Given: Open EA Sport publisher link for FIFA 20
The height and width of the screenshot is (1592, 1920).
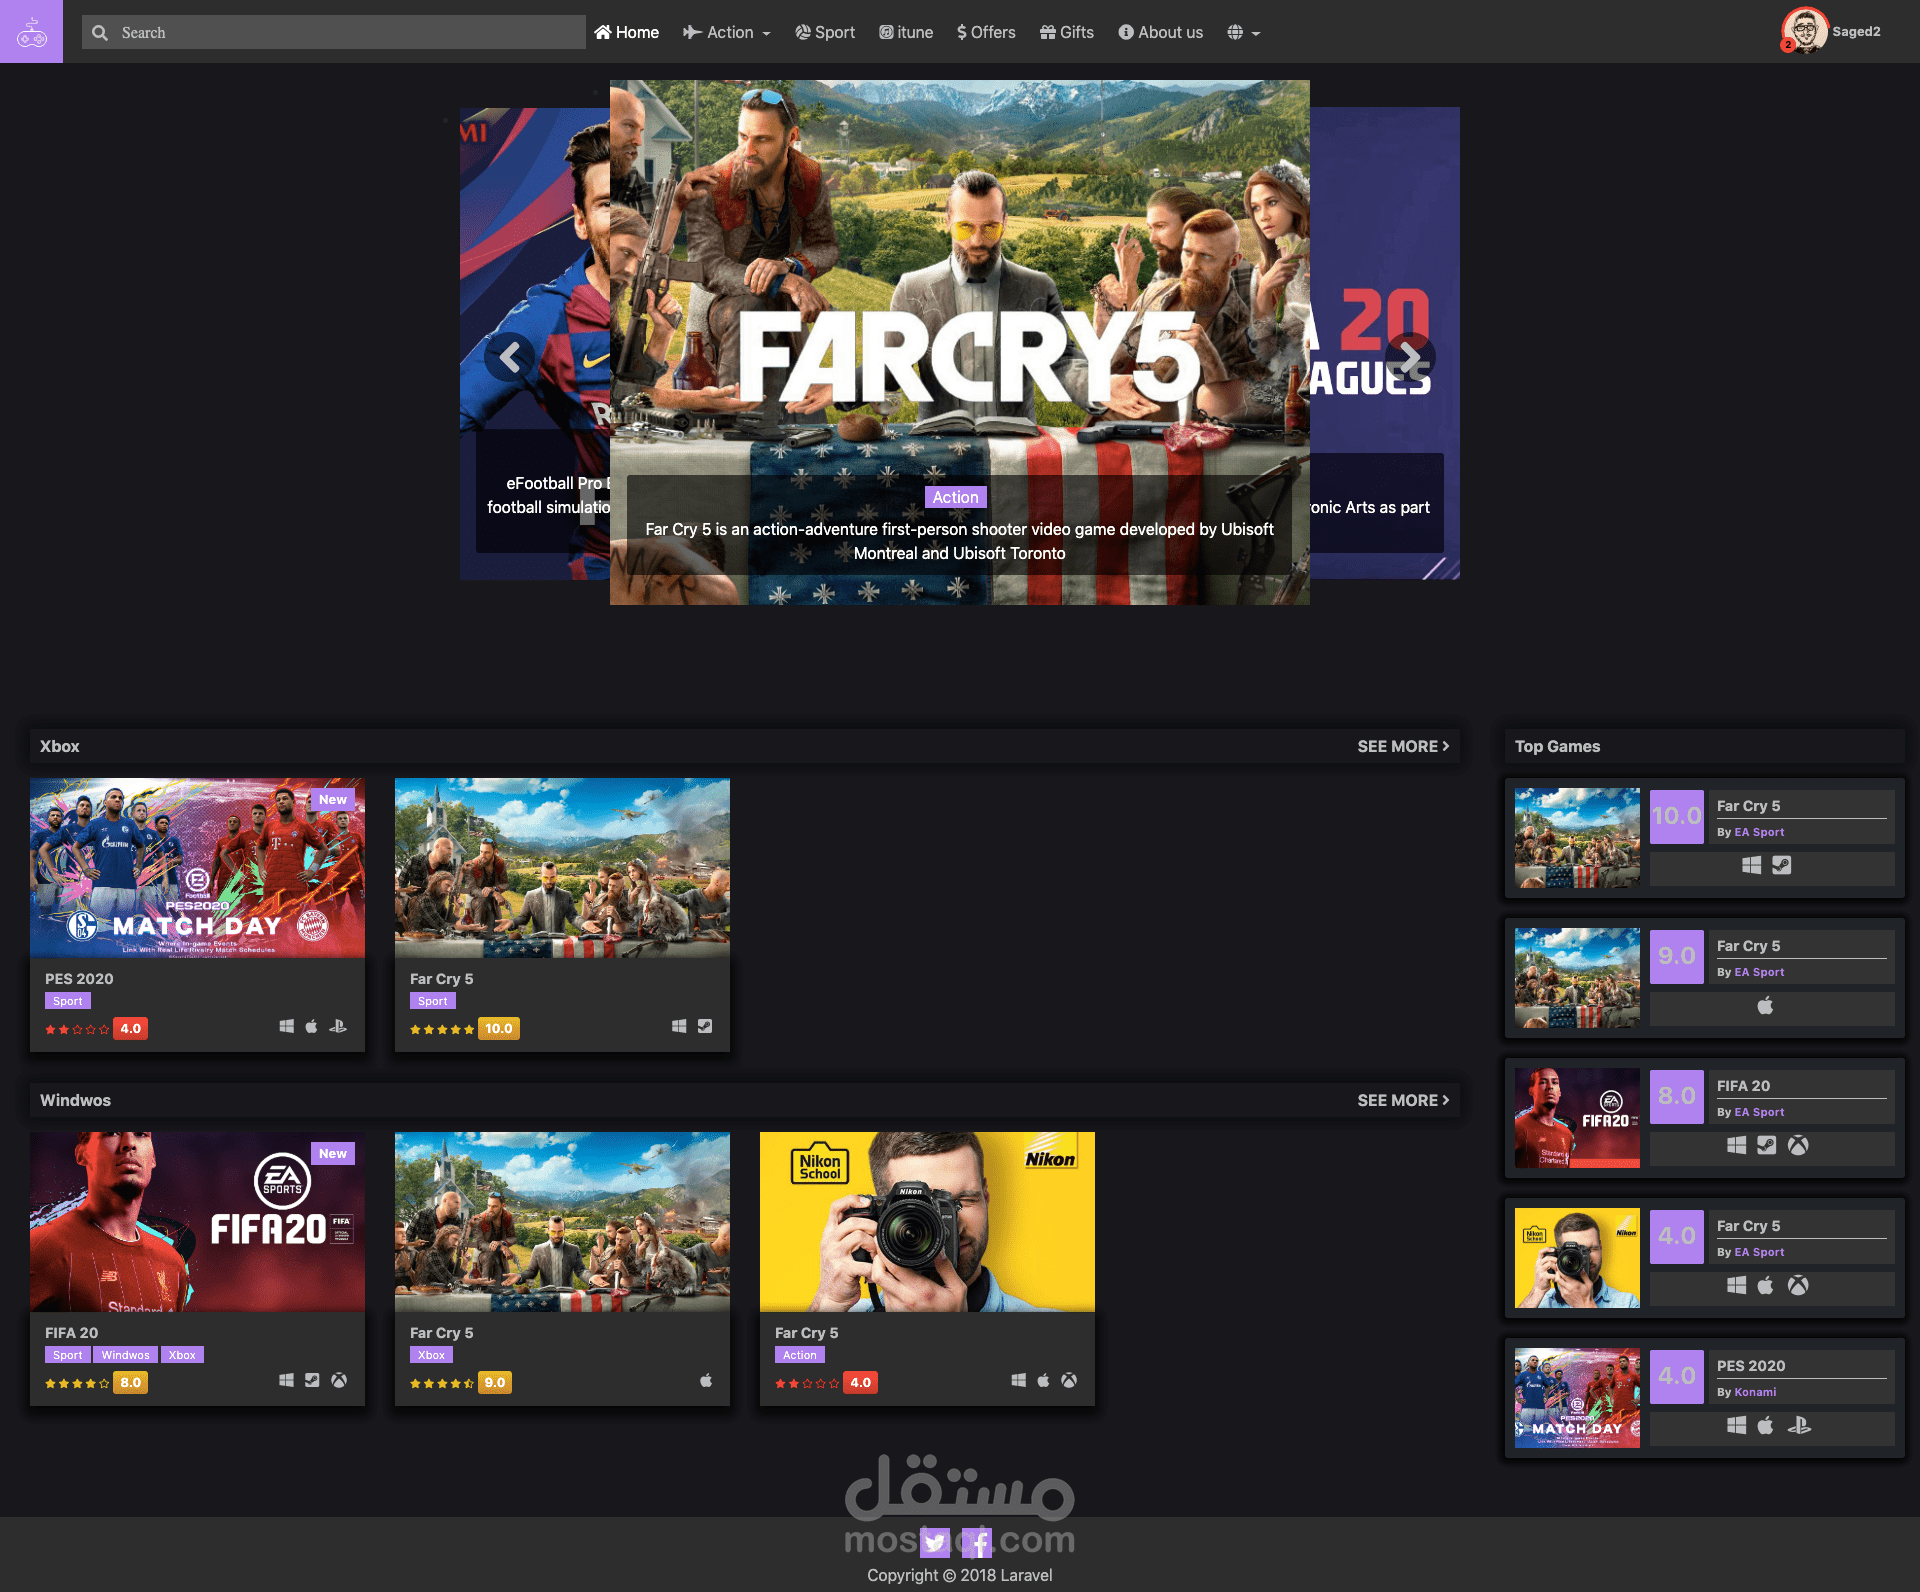Looking at the screenshot, I should [x=1759, y=1112].
